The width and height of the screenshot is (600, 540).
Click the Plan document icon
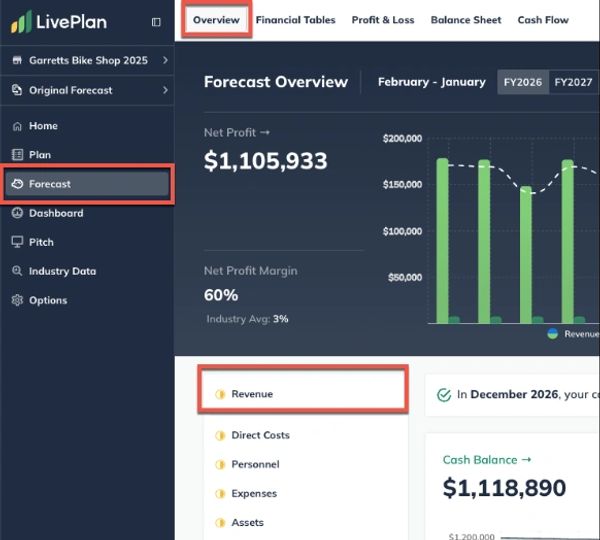(17, 155)
